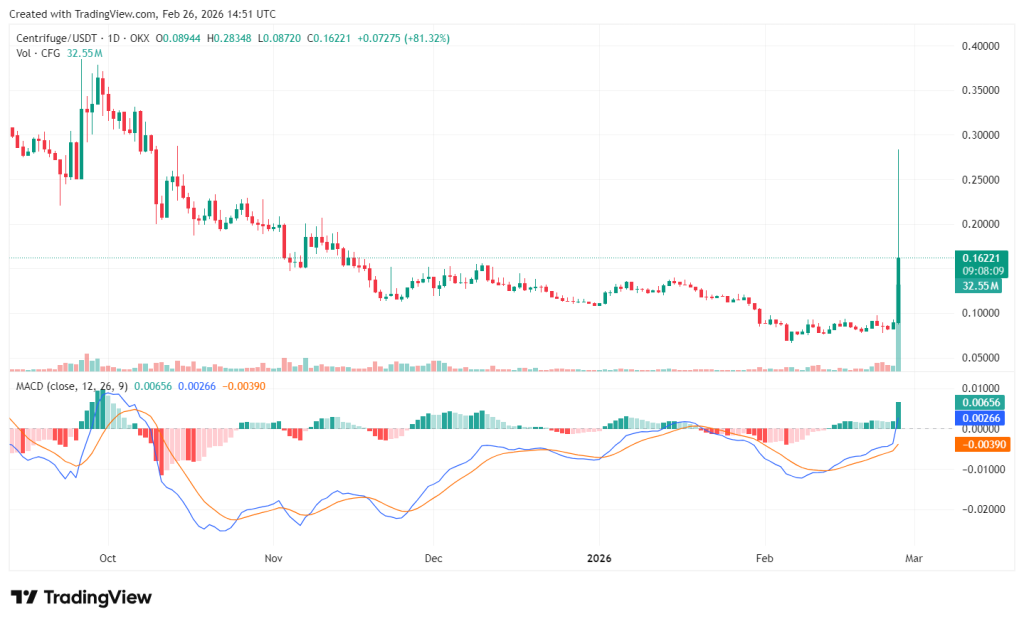Screen dimensions: 1024x624
Task: Click the 32.55M volume value in legend
Action: click(84, 54)
